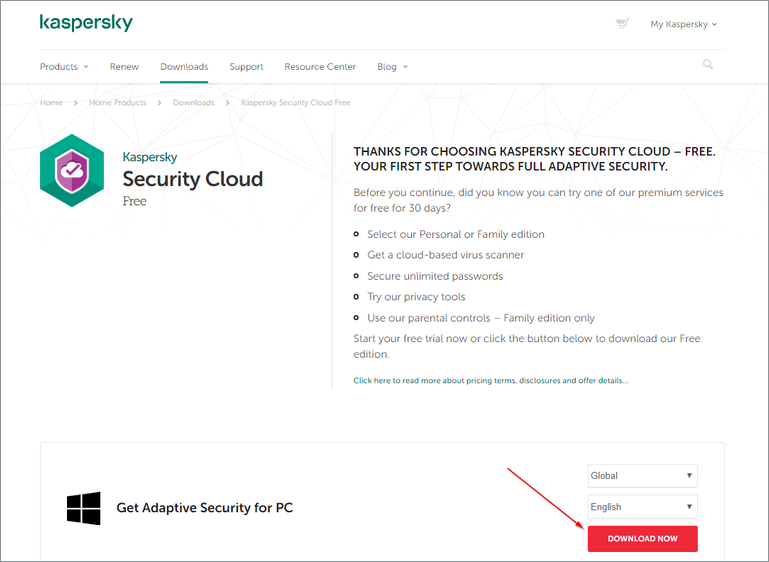Open pricing terms and disclosures link
The width and height of the screenshot is (769, 562).
pyautogui.click(x=490, y=381)
